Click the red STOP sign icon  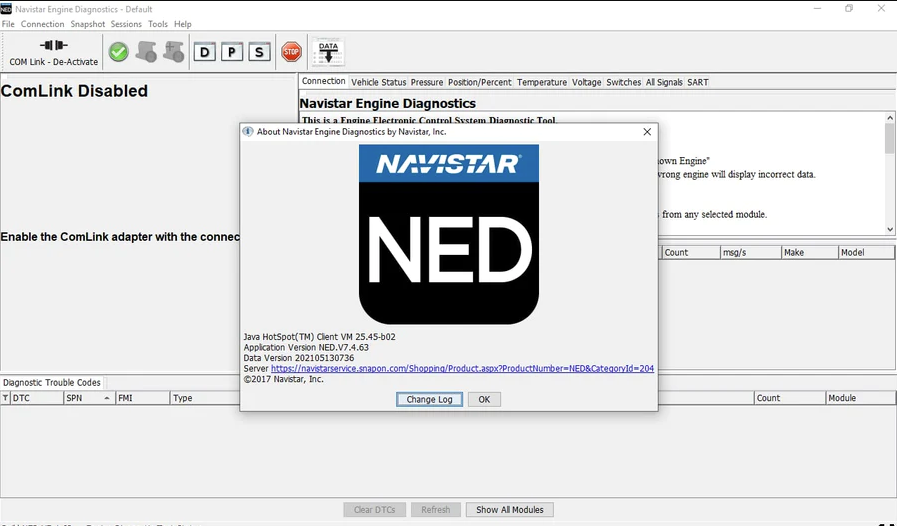[292, 52]
